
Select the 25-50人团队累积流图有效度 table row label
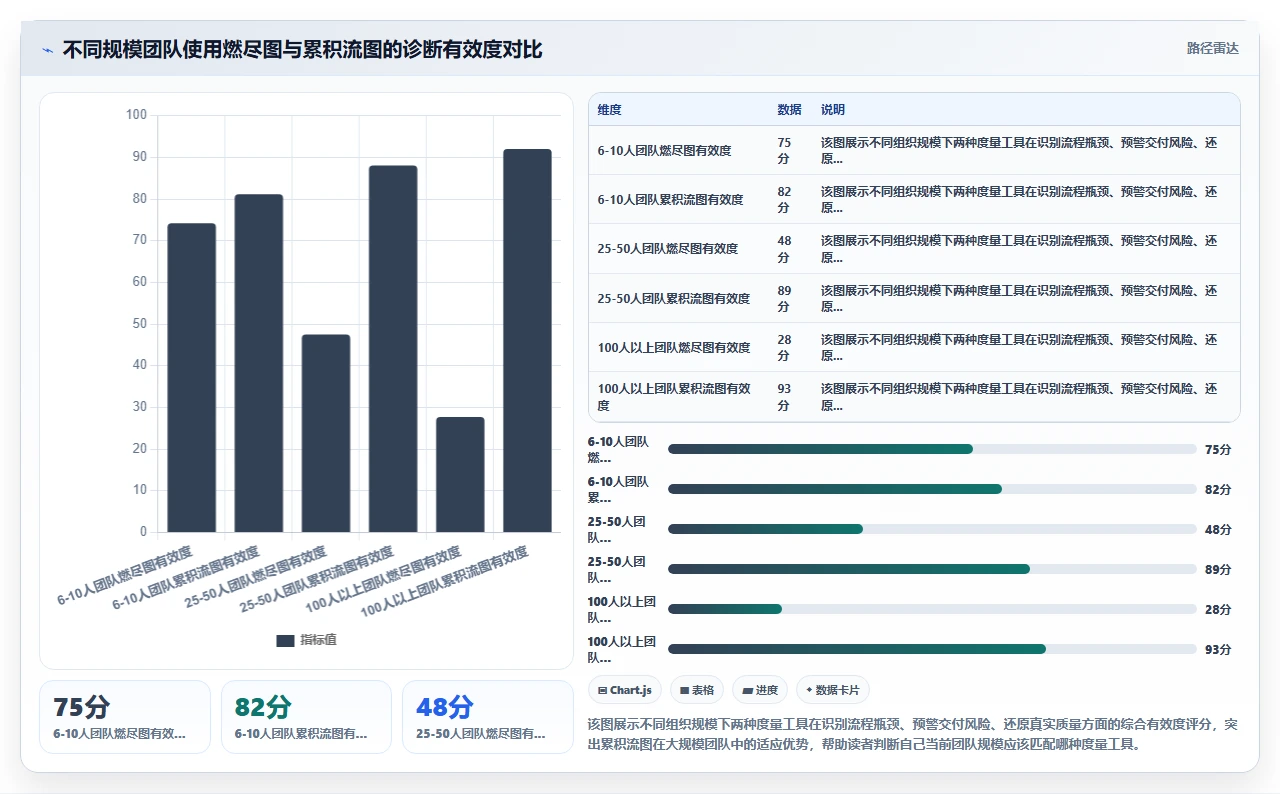coord(673,299)
